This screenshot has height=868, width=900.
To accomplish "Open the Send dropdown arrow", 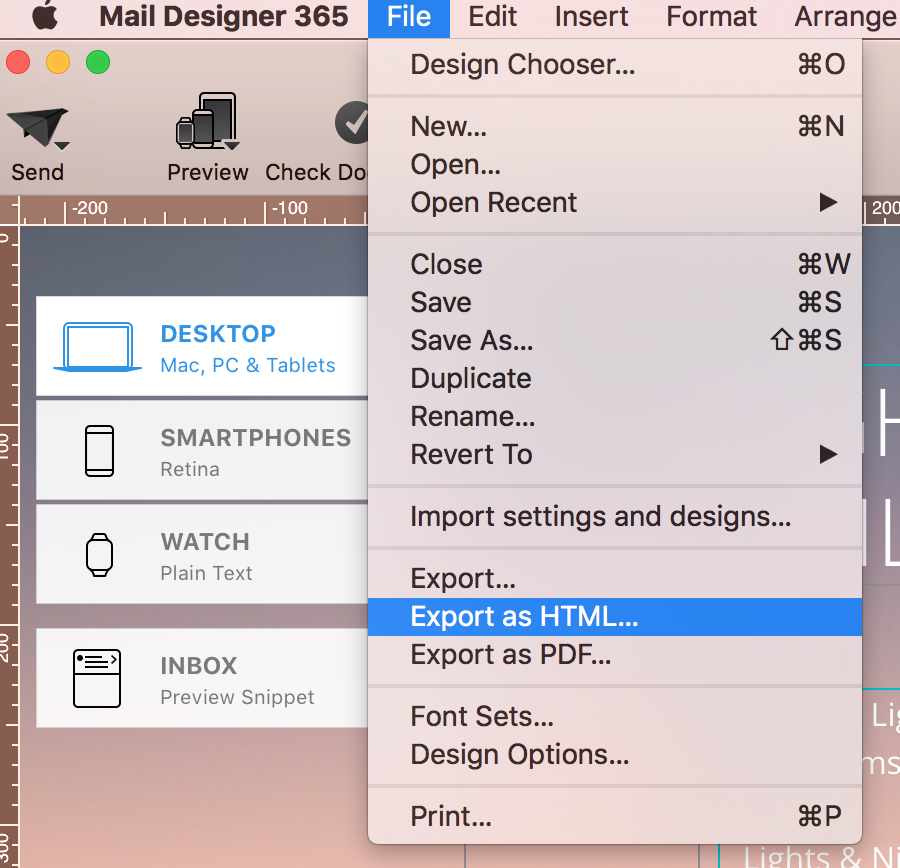I will pos(62,146).
